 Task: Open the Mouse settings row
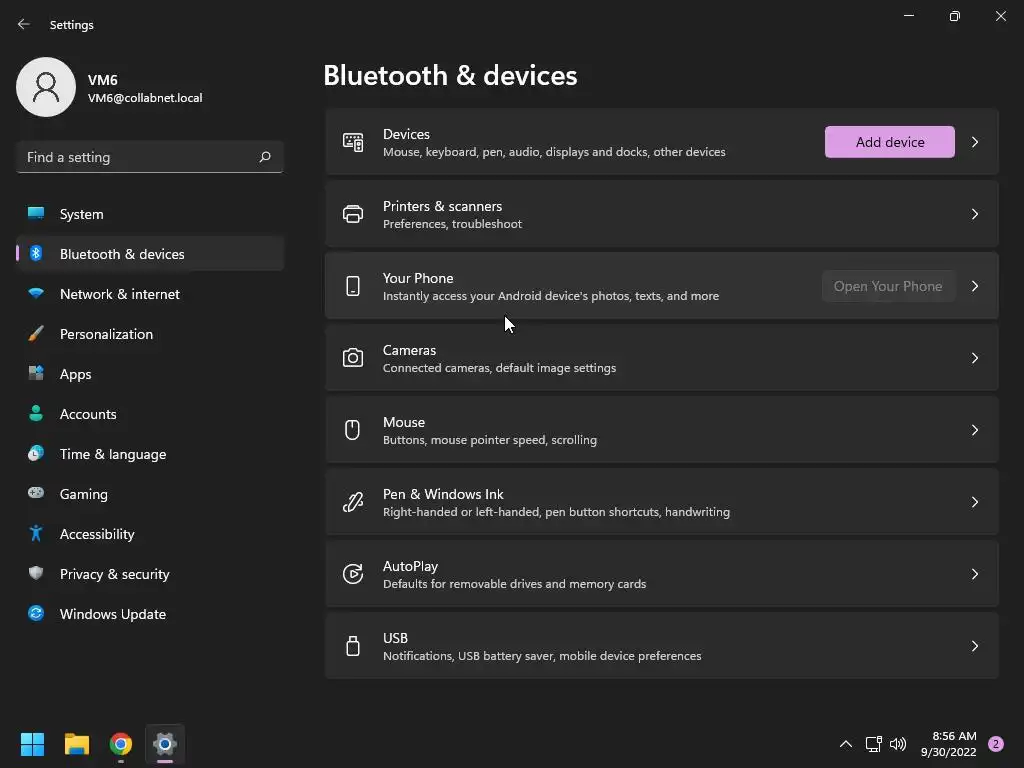point(660,430)
